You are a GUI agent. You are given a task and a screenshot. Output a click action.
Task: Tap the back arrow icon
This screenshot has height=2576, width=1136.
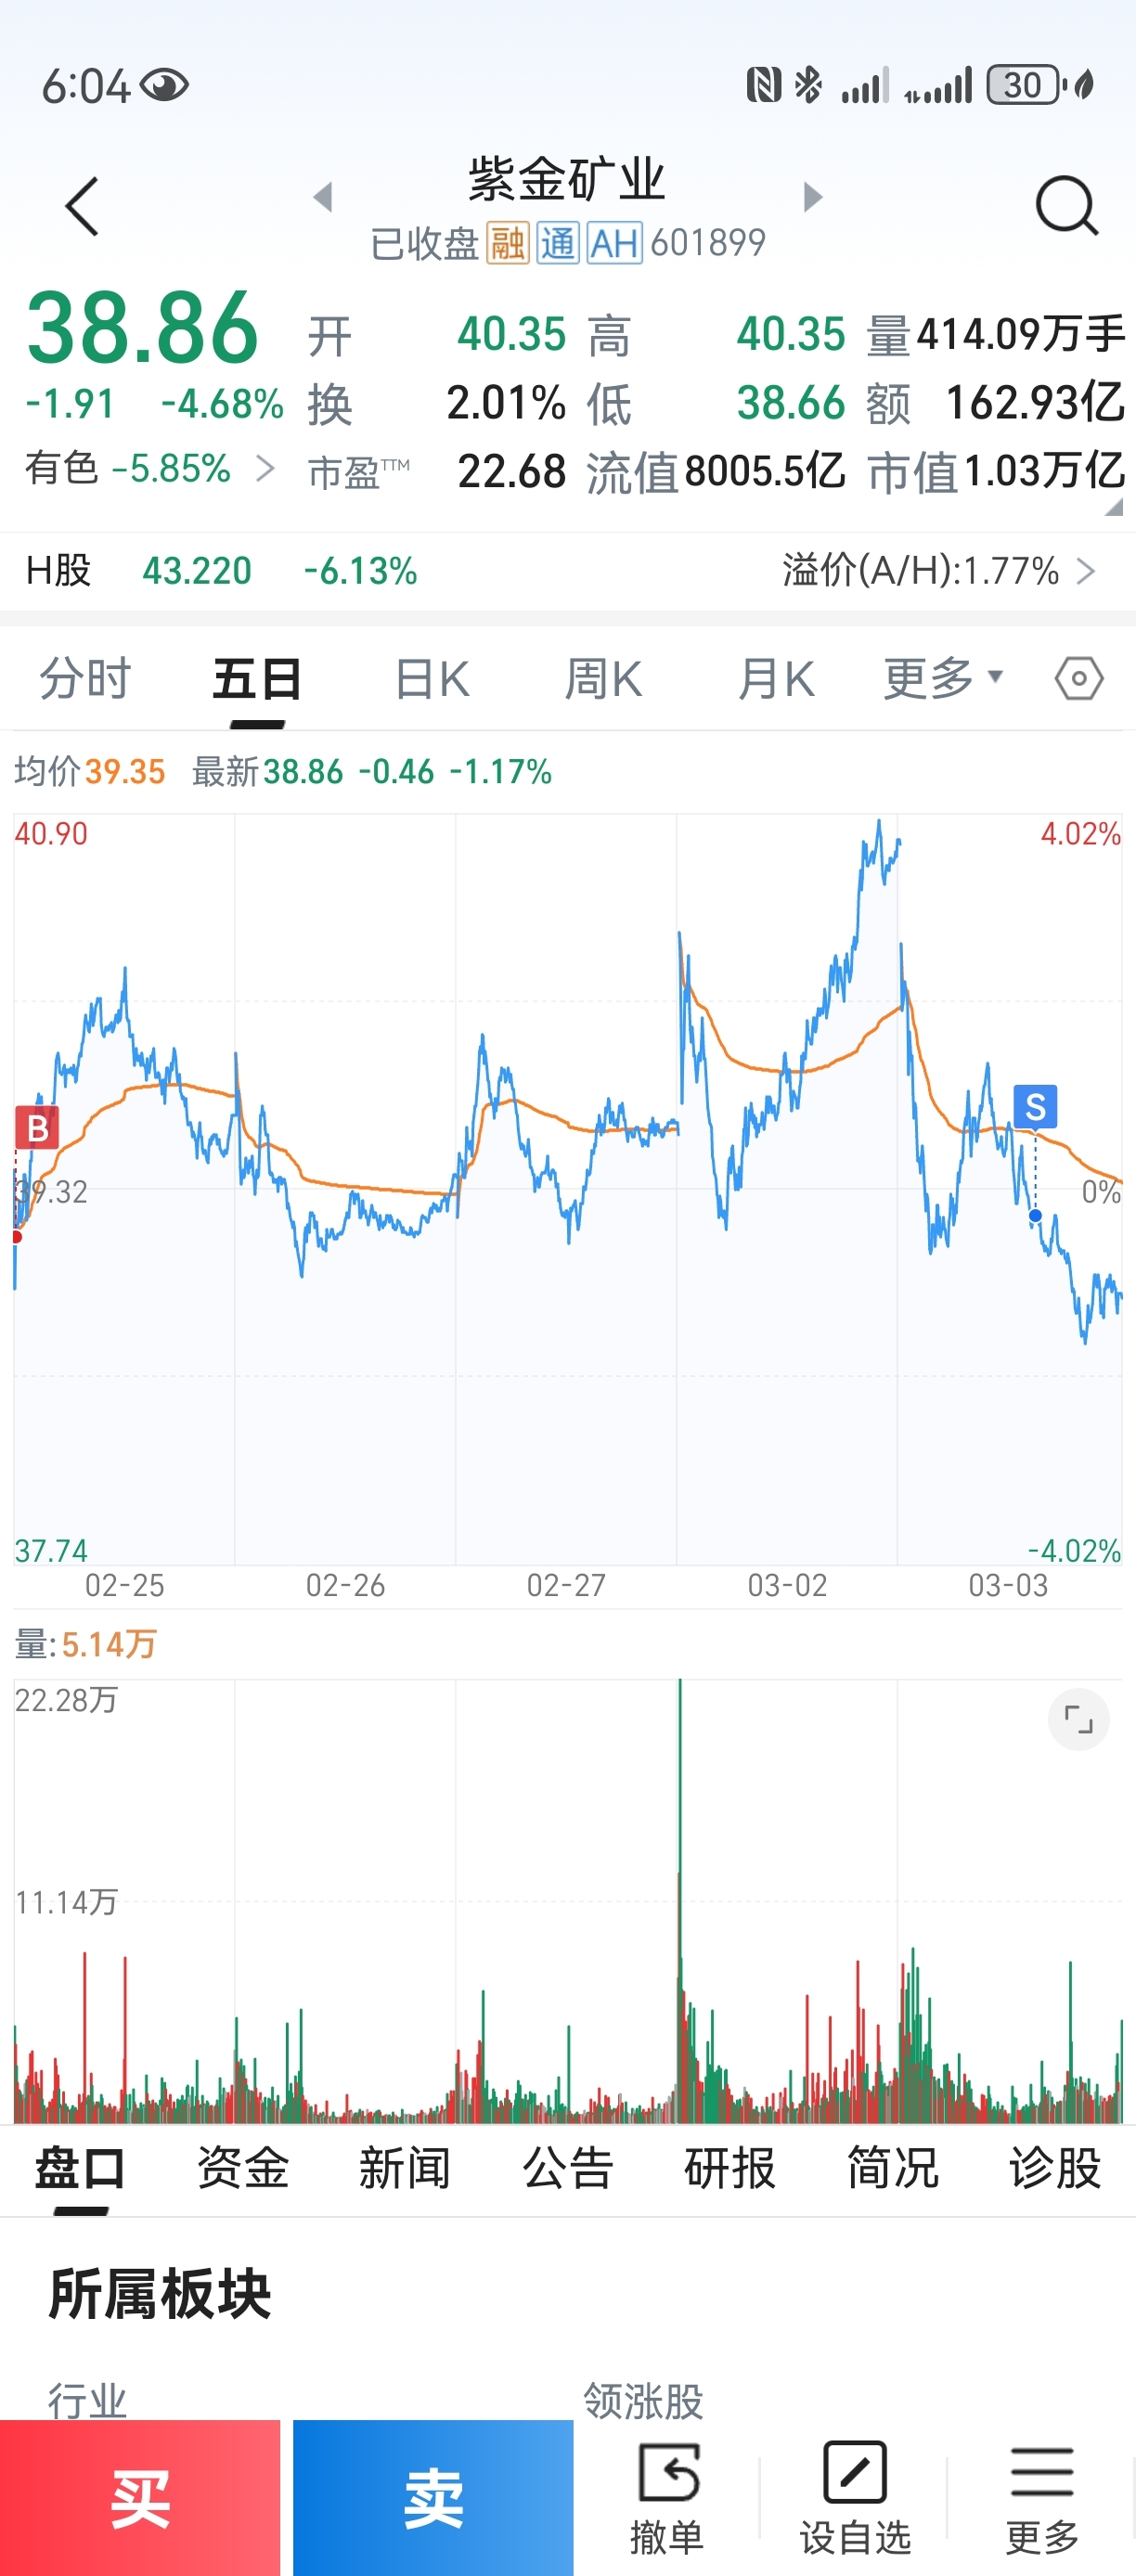(82, 207)
